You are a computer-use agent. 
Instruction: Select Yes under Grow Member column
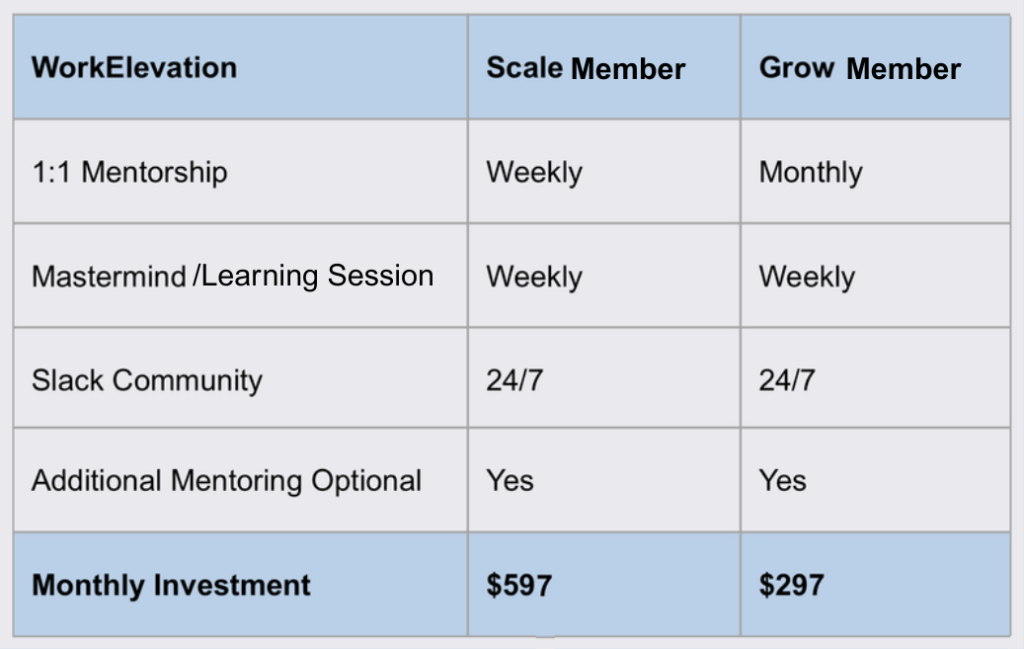(x=875, y=480)
